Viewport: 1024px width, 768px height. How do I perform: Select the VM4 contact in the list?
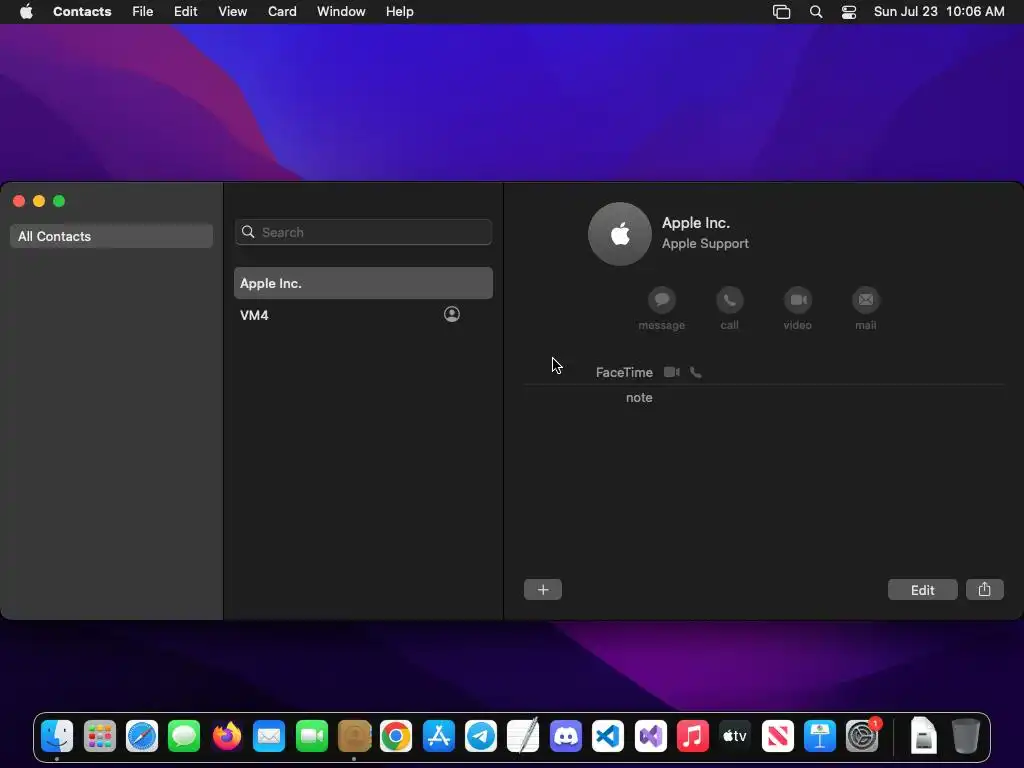click(x=363, y=315)
